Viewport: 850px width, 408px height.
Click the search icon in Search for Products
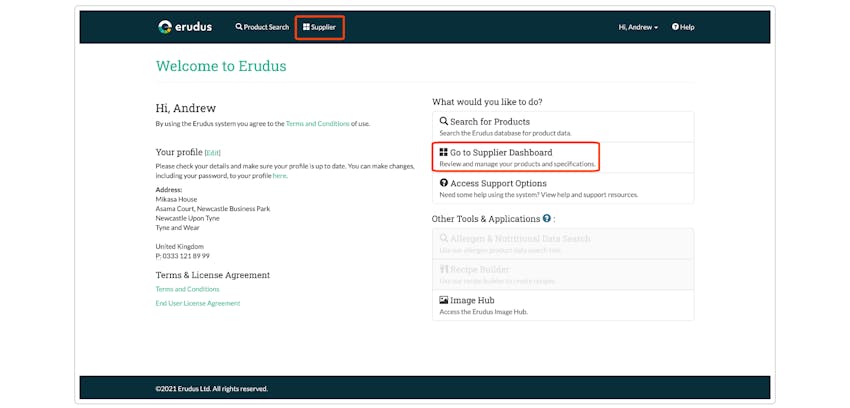pos(443,121)
